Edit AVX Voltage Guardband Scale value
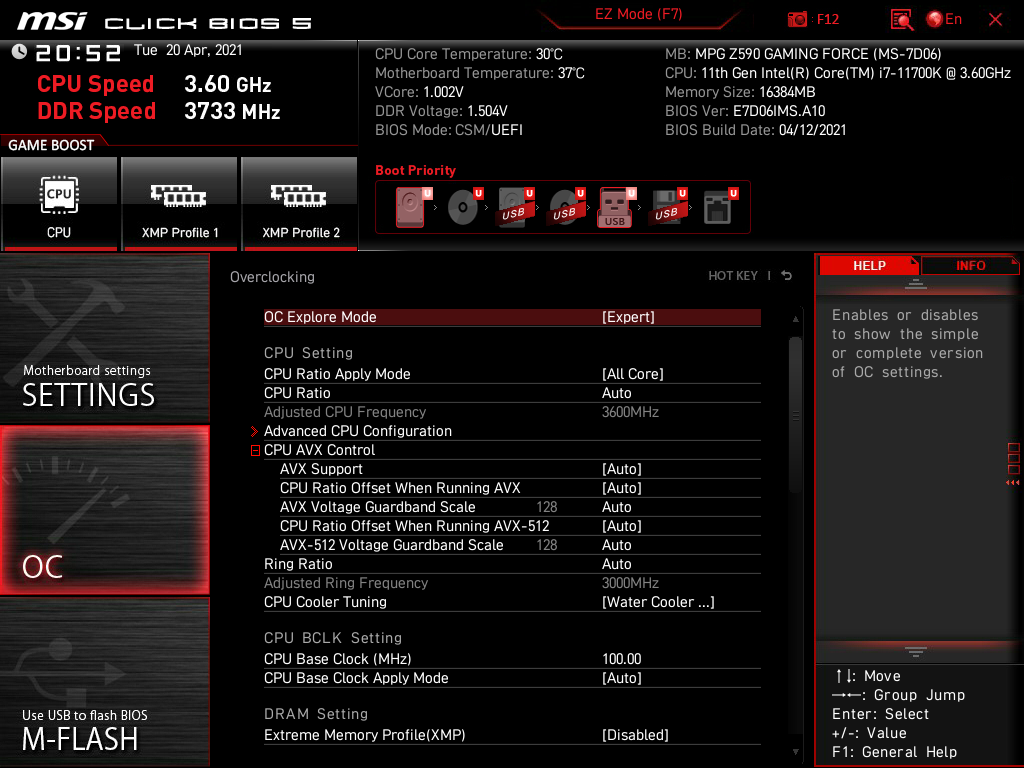This screenshot has height=768, width=1024. (520, 507)
